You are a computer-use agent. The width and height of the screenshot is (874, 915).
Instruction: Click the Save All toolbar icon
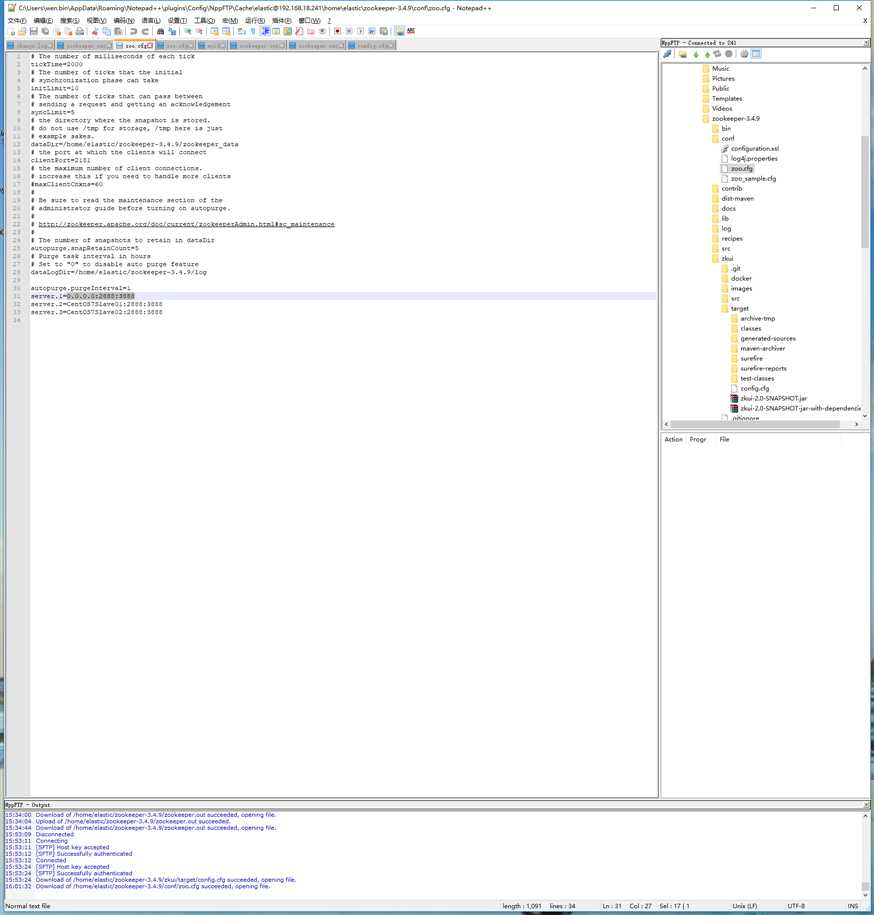click(45, 32)
